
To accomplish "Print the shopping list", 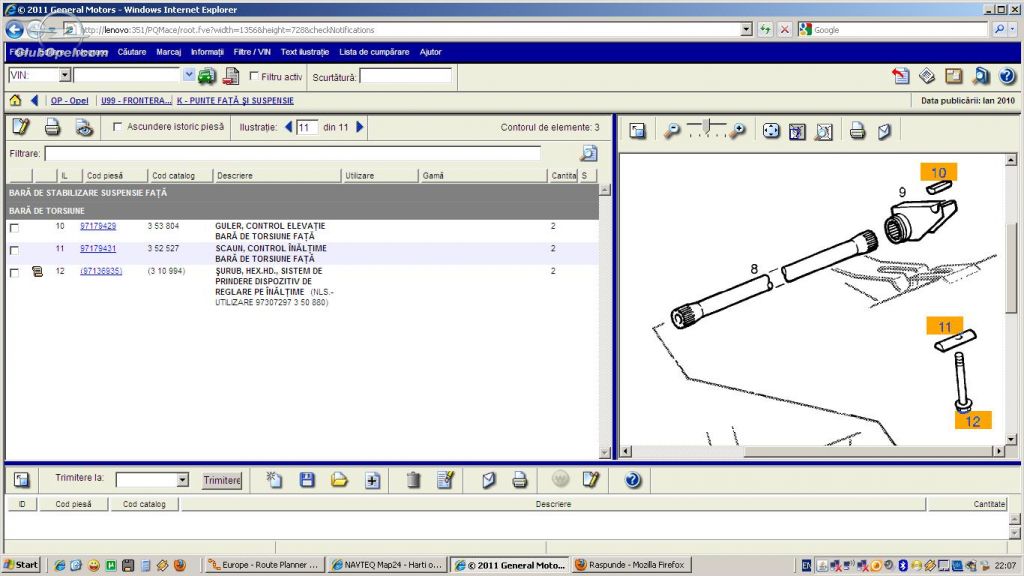I will pos(520,480).
